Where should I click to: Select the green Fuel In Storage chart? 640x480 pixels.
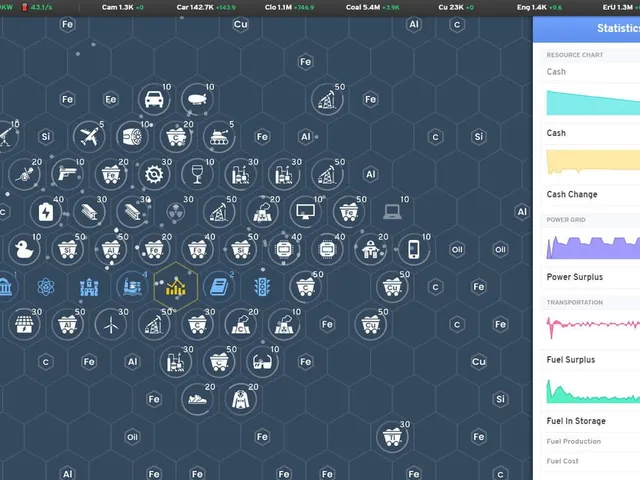(x=593, y=391)
